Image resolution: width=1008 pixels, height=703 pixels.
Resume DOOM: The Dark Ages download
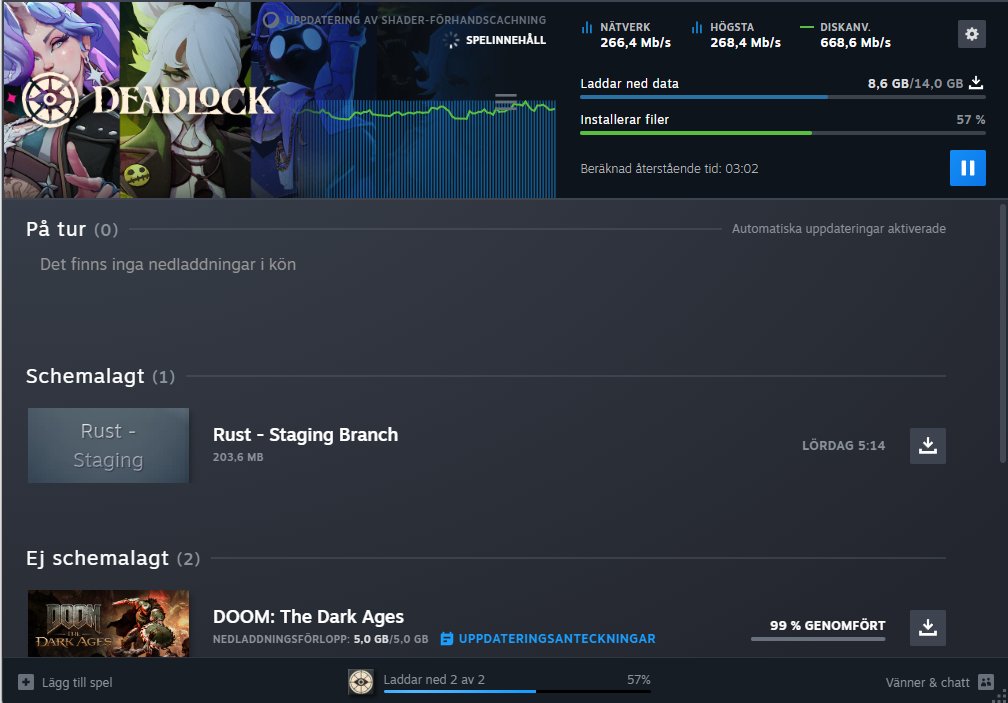928,627
